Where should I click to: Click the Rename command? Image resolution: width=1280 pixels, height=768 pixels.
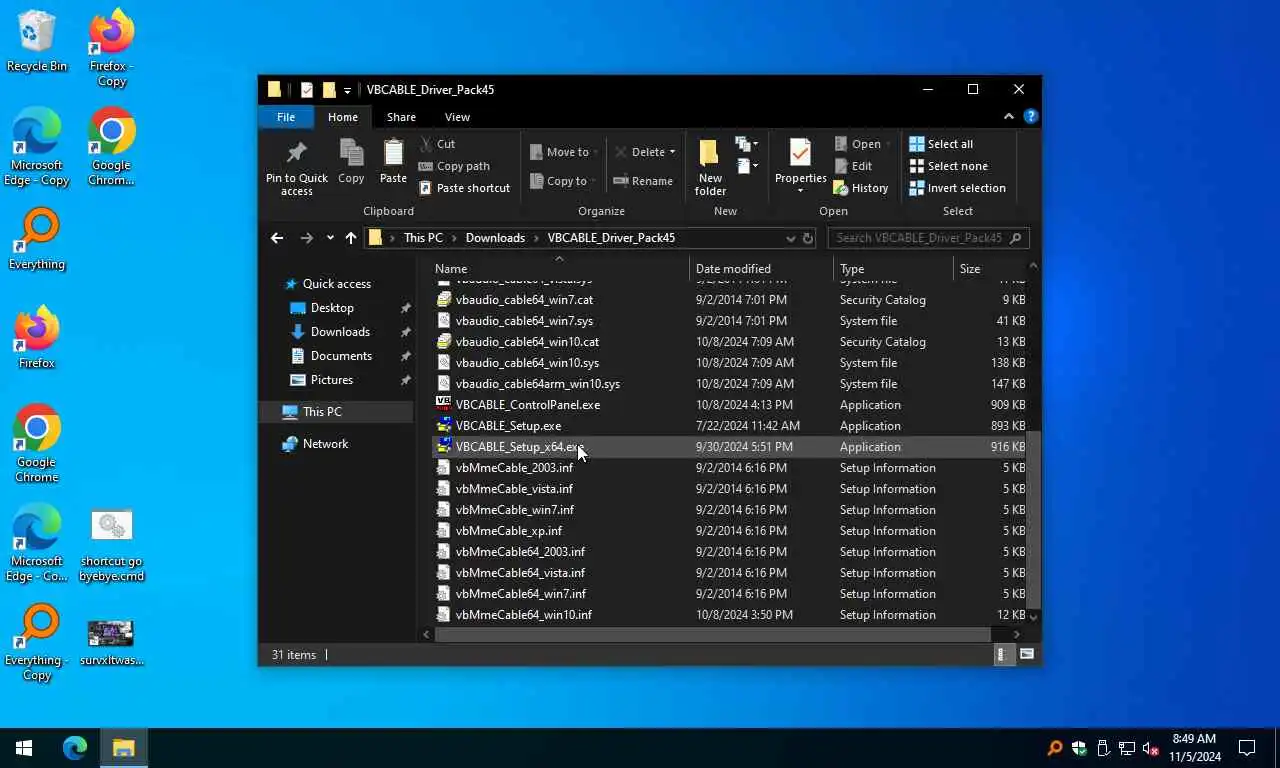tap(643, 181)
